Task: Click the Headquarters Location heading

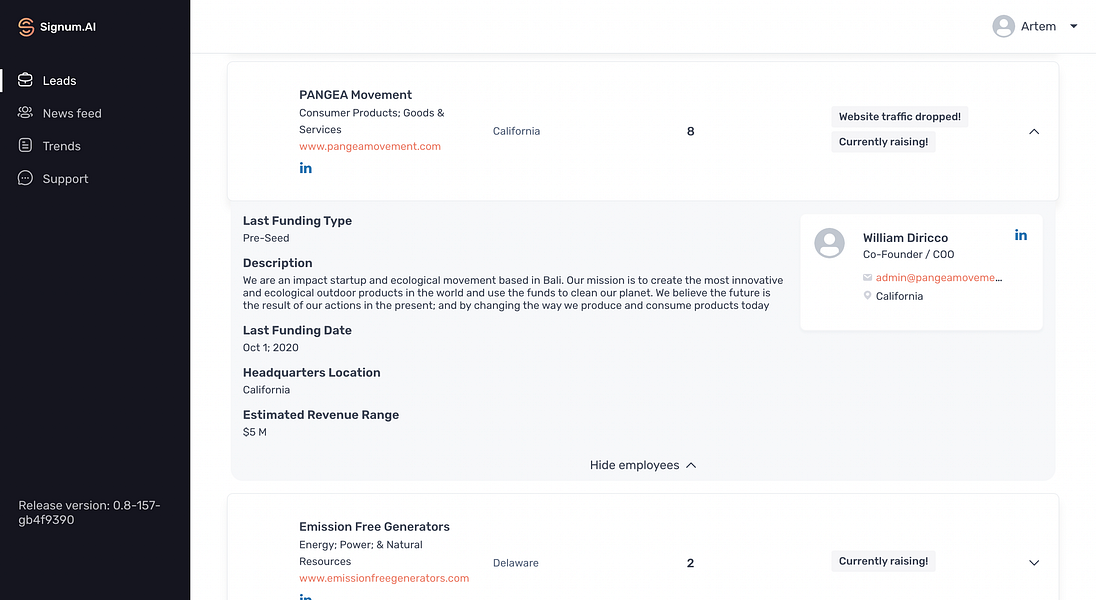Action: [x=312, y=373]
